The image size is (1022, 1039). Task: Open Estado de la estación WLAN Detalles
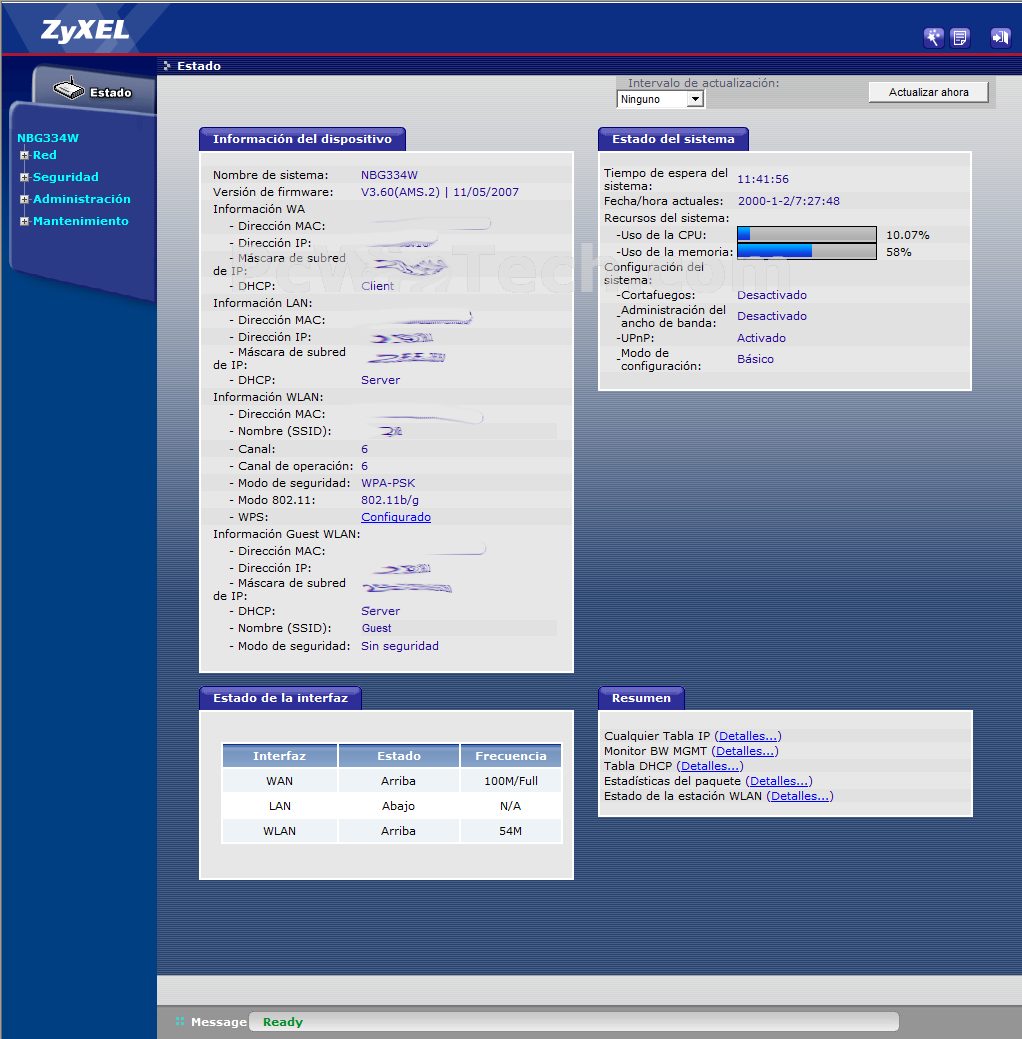(800, 796)
